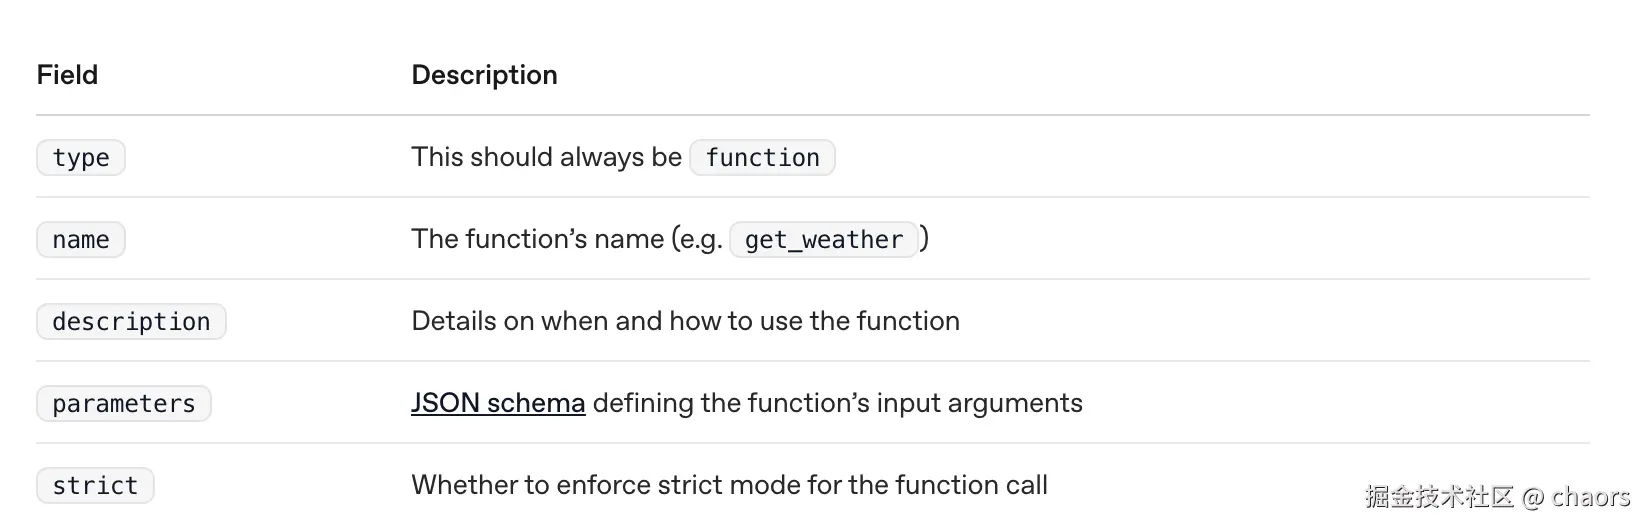Click "The function's name" description text
Image resolution: width=1648 pixels, height=528 pixels.
click(537, 239)
